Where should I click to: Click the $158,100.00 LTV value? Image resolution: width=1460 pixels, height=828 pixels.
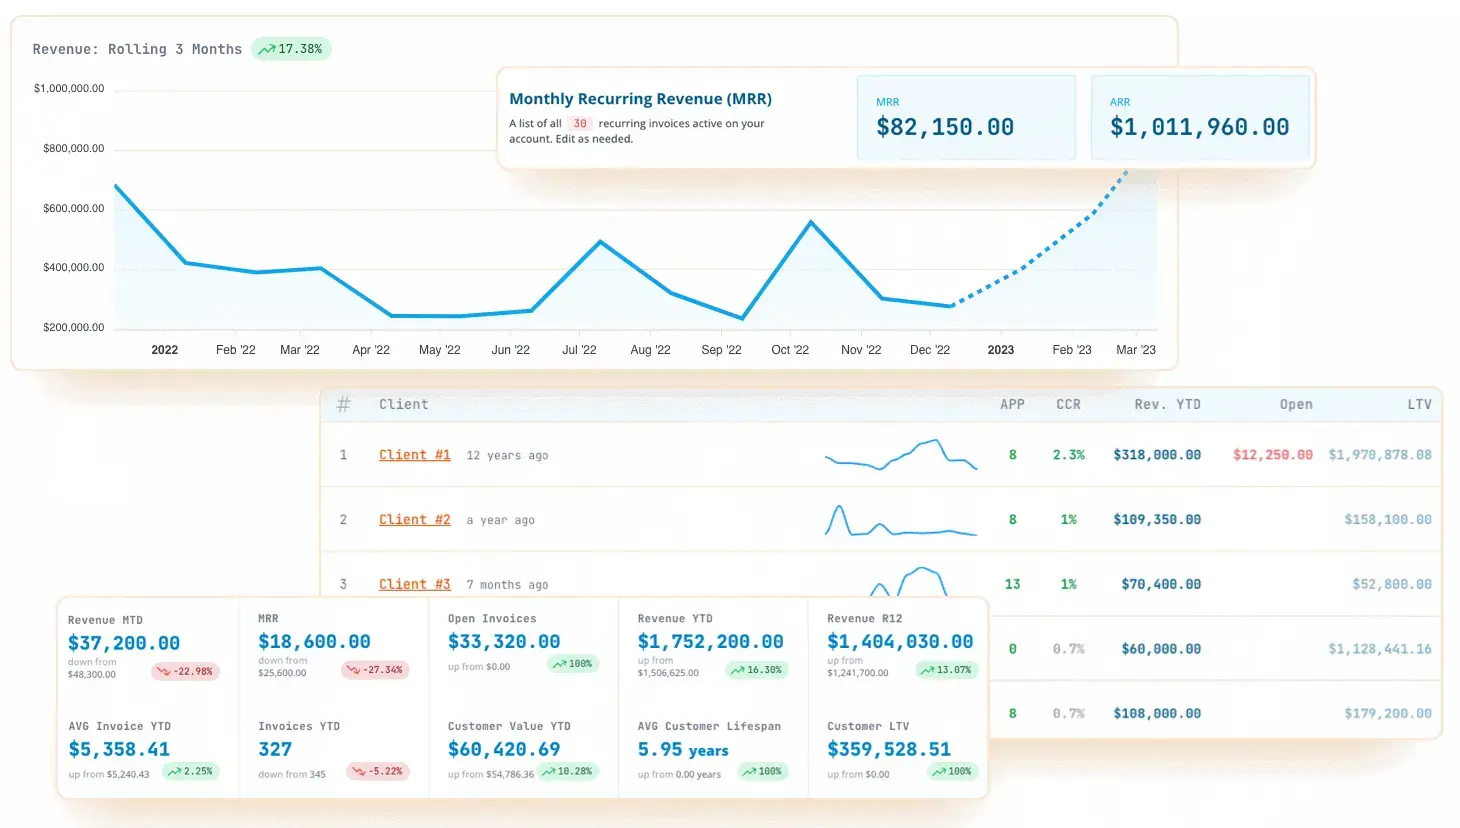click(x=1388, y=520)
